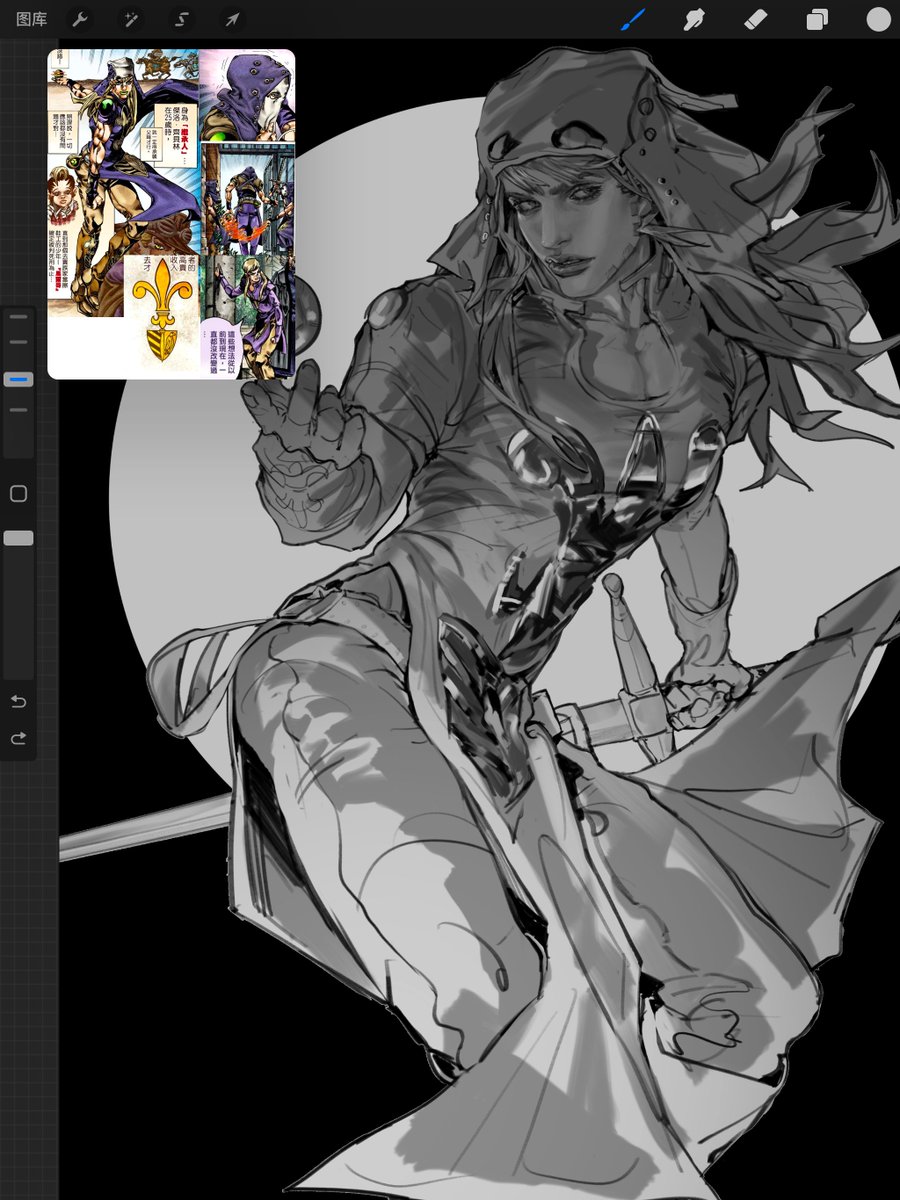The image size is (900, 1200).
Task: Tap the square modify button in sidebar
Action: pos(18,493)
